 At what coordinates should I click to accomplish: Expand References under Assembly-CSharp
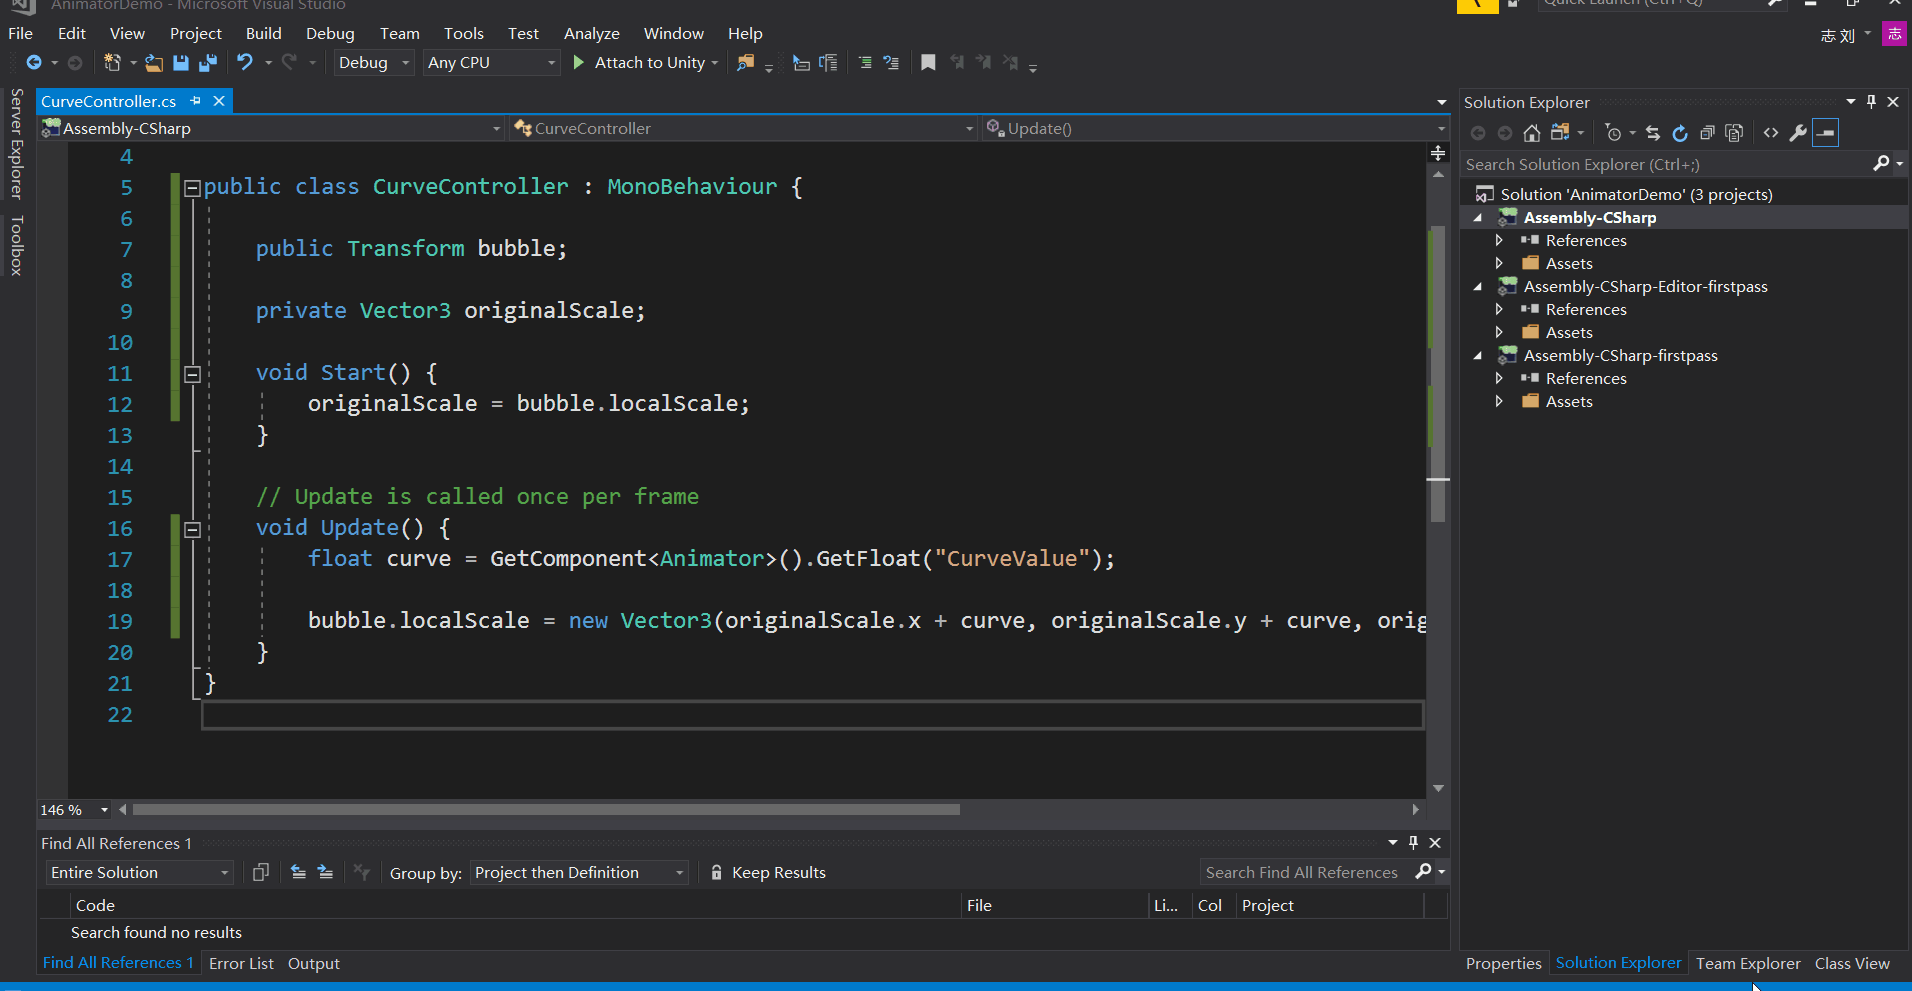[x=1499, y=241]
